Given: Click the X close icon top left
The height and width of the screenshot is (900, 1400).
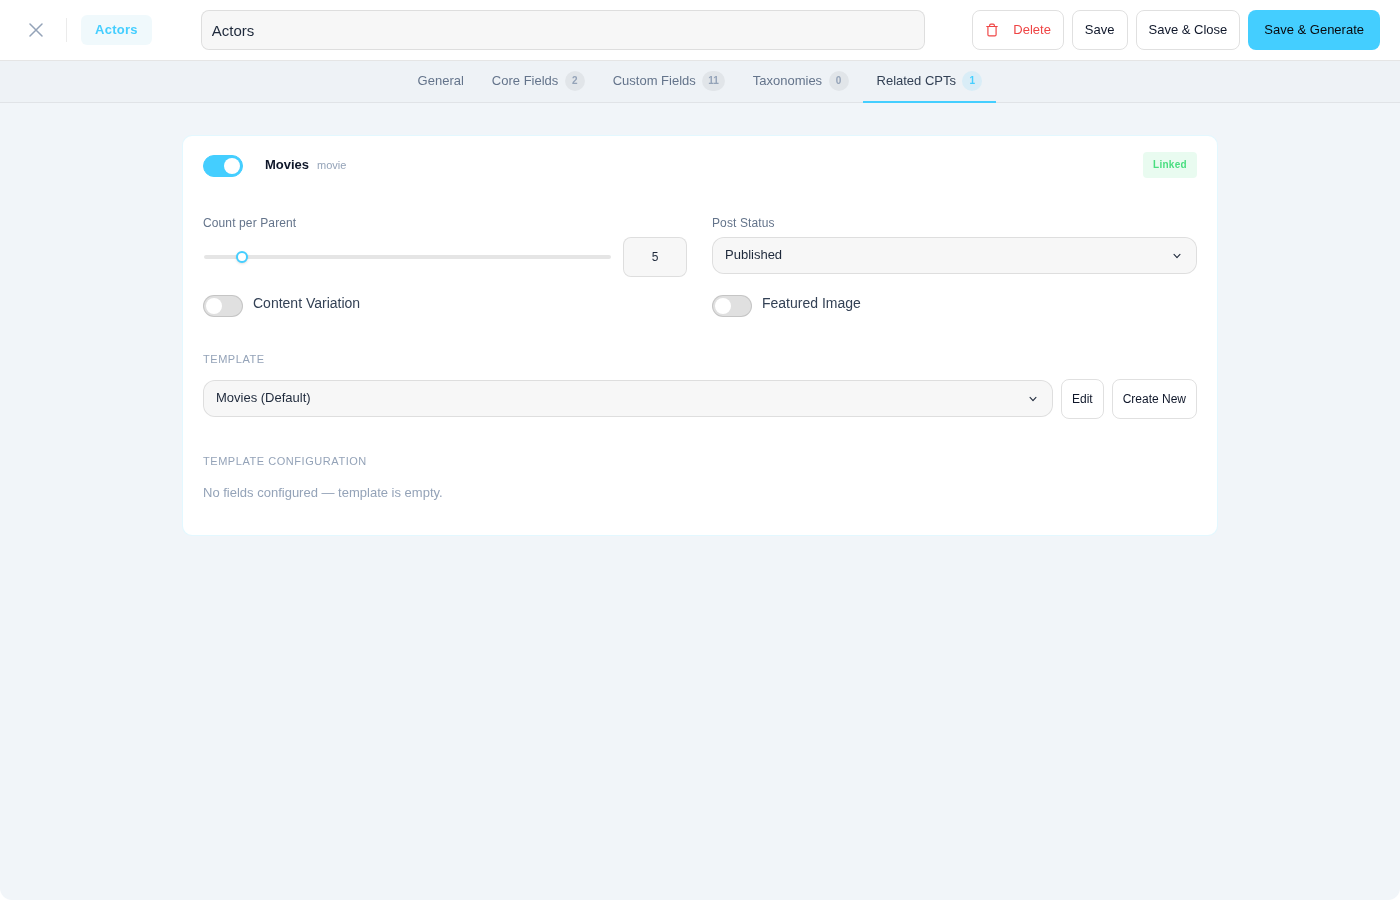Looking at the screenshot, I should tap(36, 30).
